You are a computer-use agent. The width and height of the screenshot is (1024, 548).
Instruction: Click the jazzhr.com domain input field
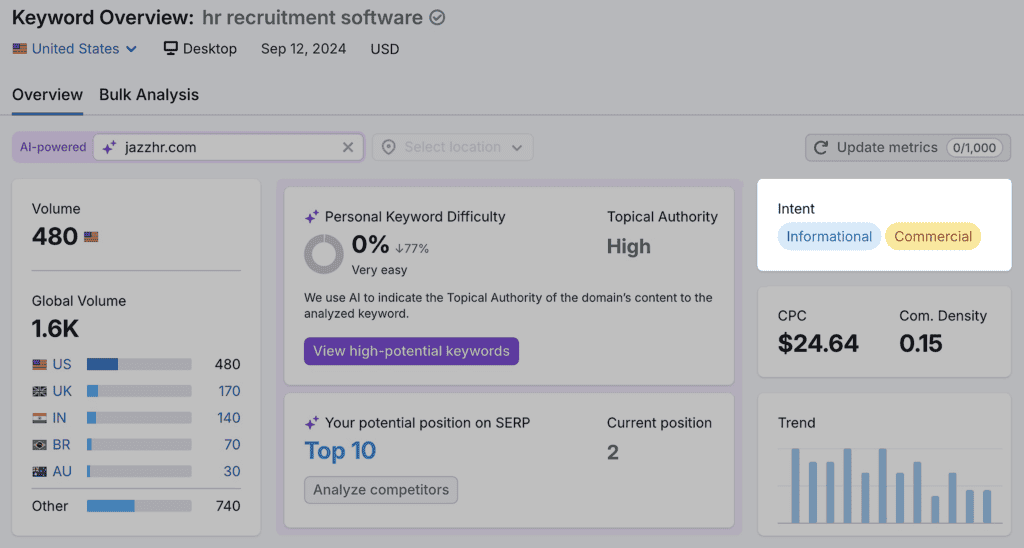pos(225,147)
